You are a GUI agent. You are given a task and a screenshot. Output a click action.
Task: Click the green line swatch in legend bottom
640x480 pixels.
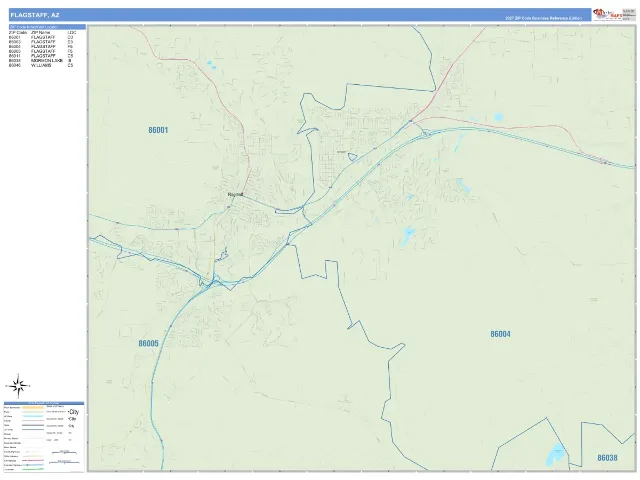pyautogui.click(x=33, y=469)
